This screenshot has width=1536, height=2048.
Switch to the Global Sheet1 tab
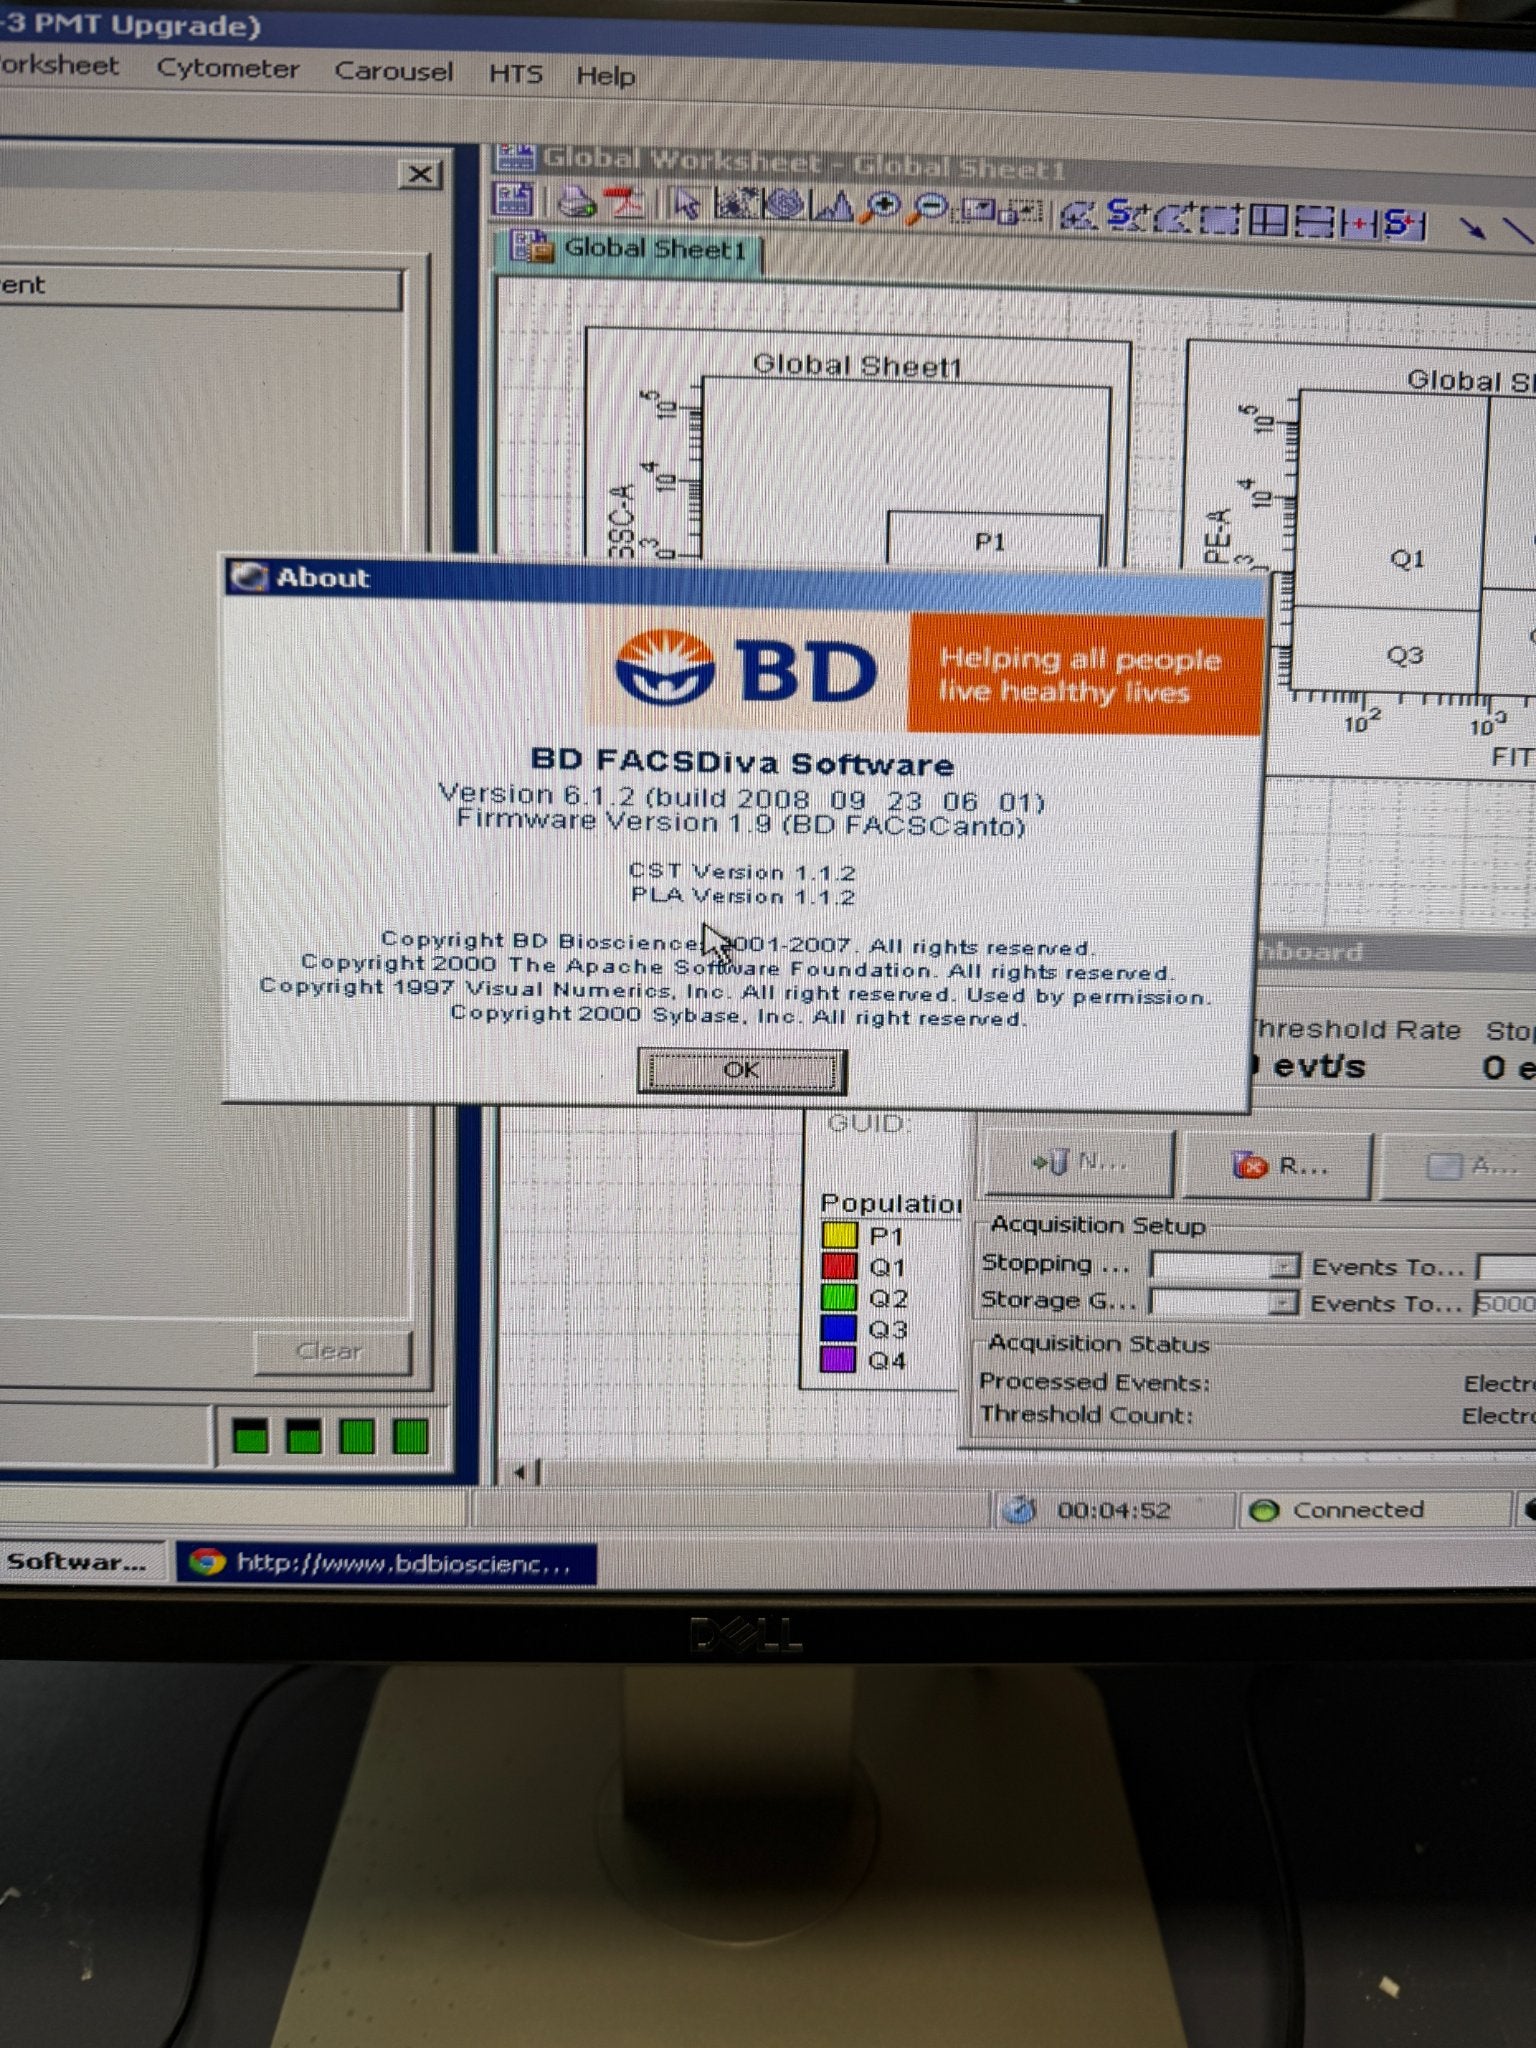click(x=630, y=248)
